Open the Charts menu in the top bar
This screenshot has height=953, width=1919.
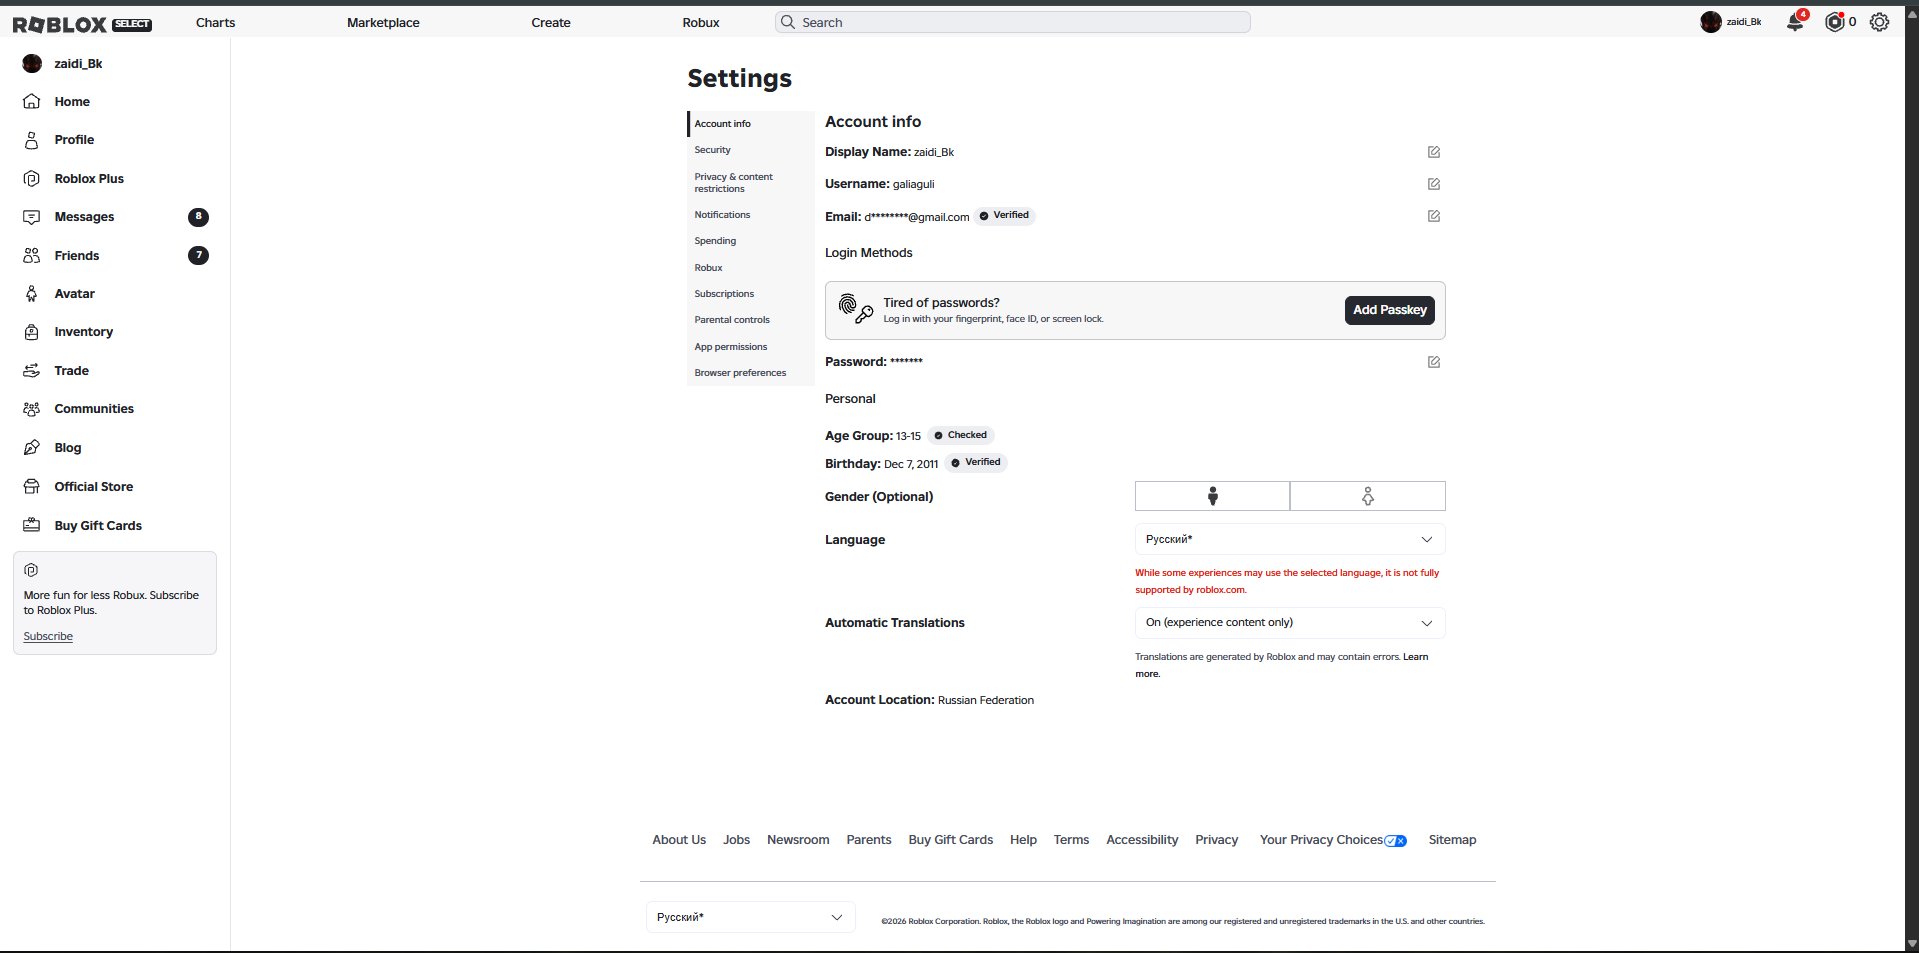(216, 22)
